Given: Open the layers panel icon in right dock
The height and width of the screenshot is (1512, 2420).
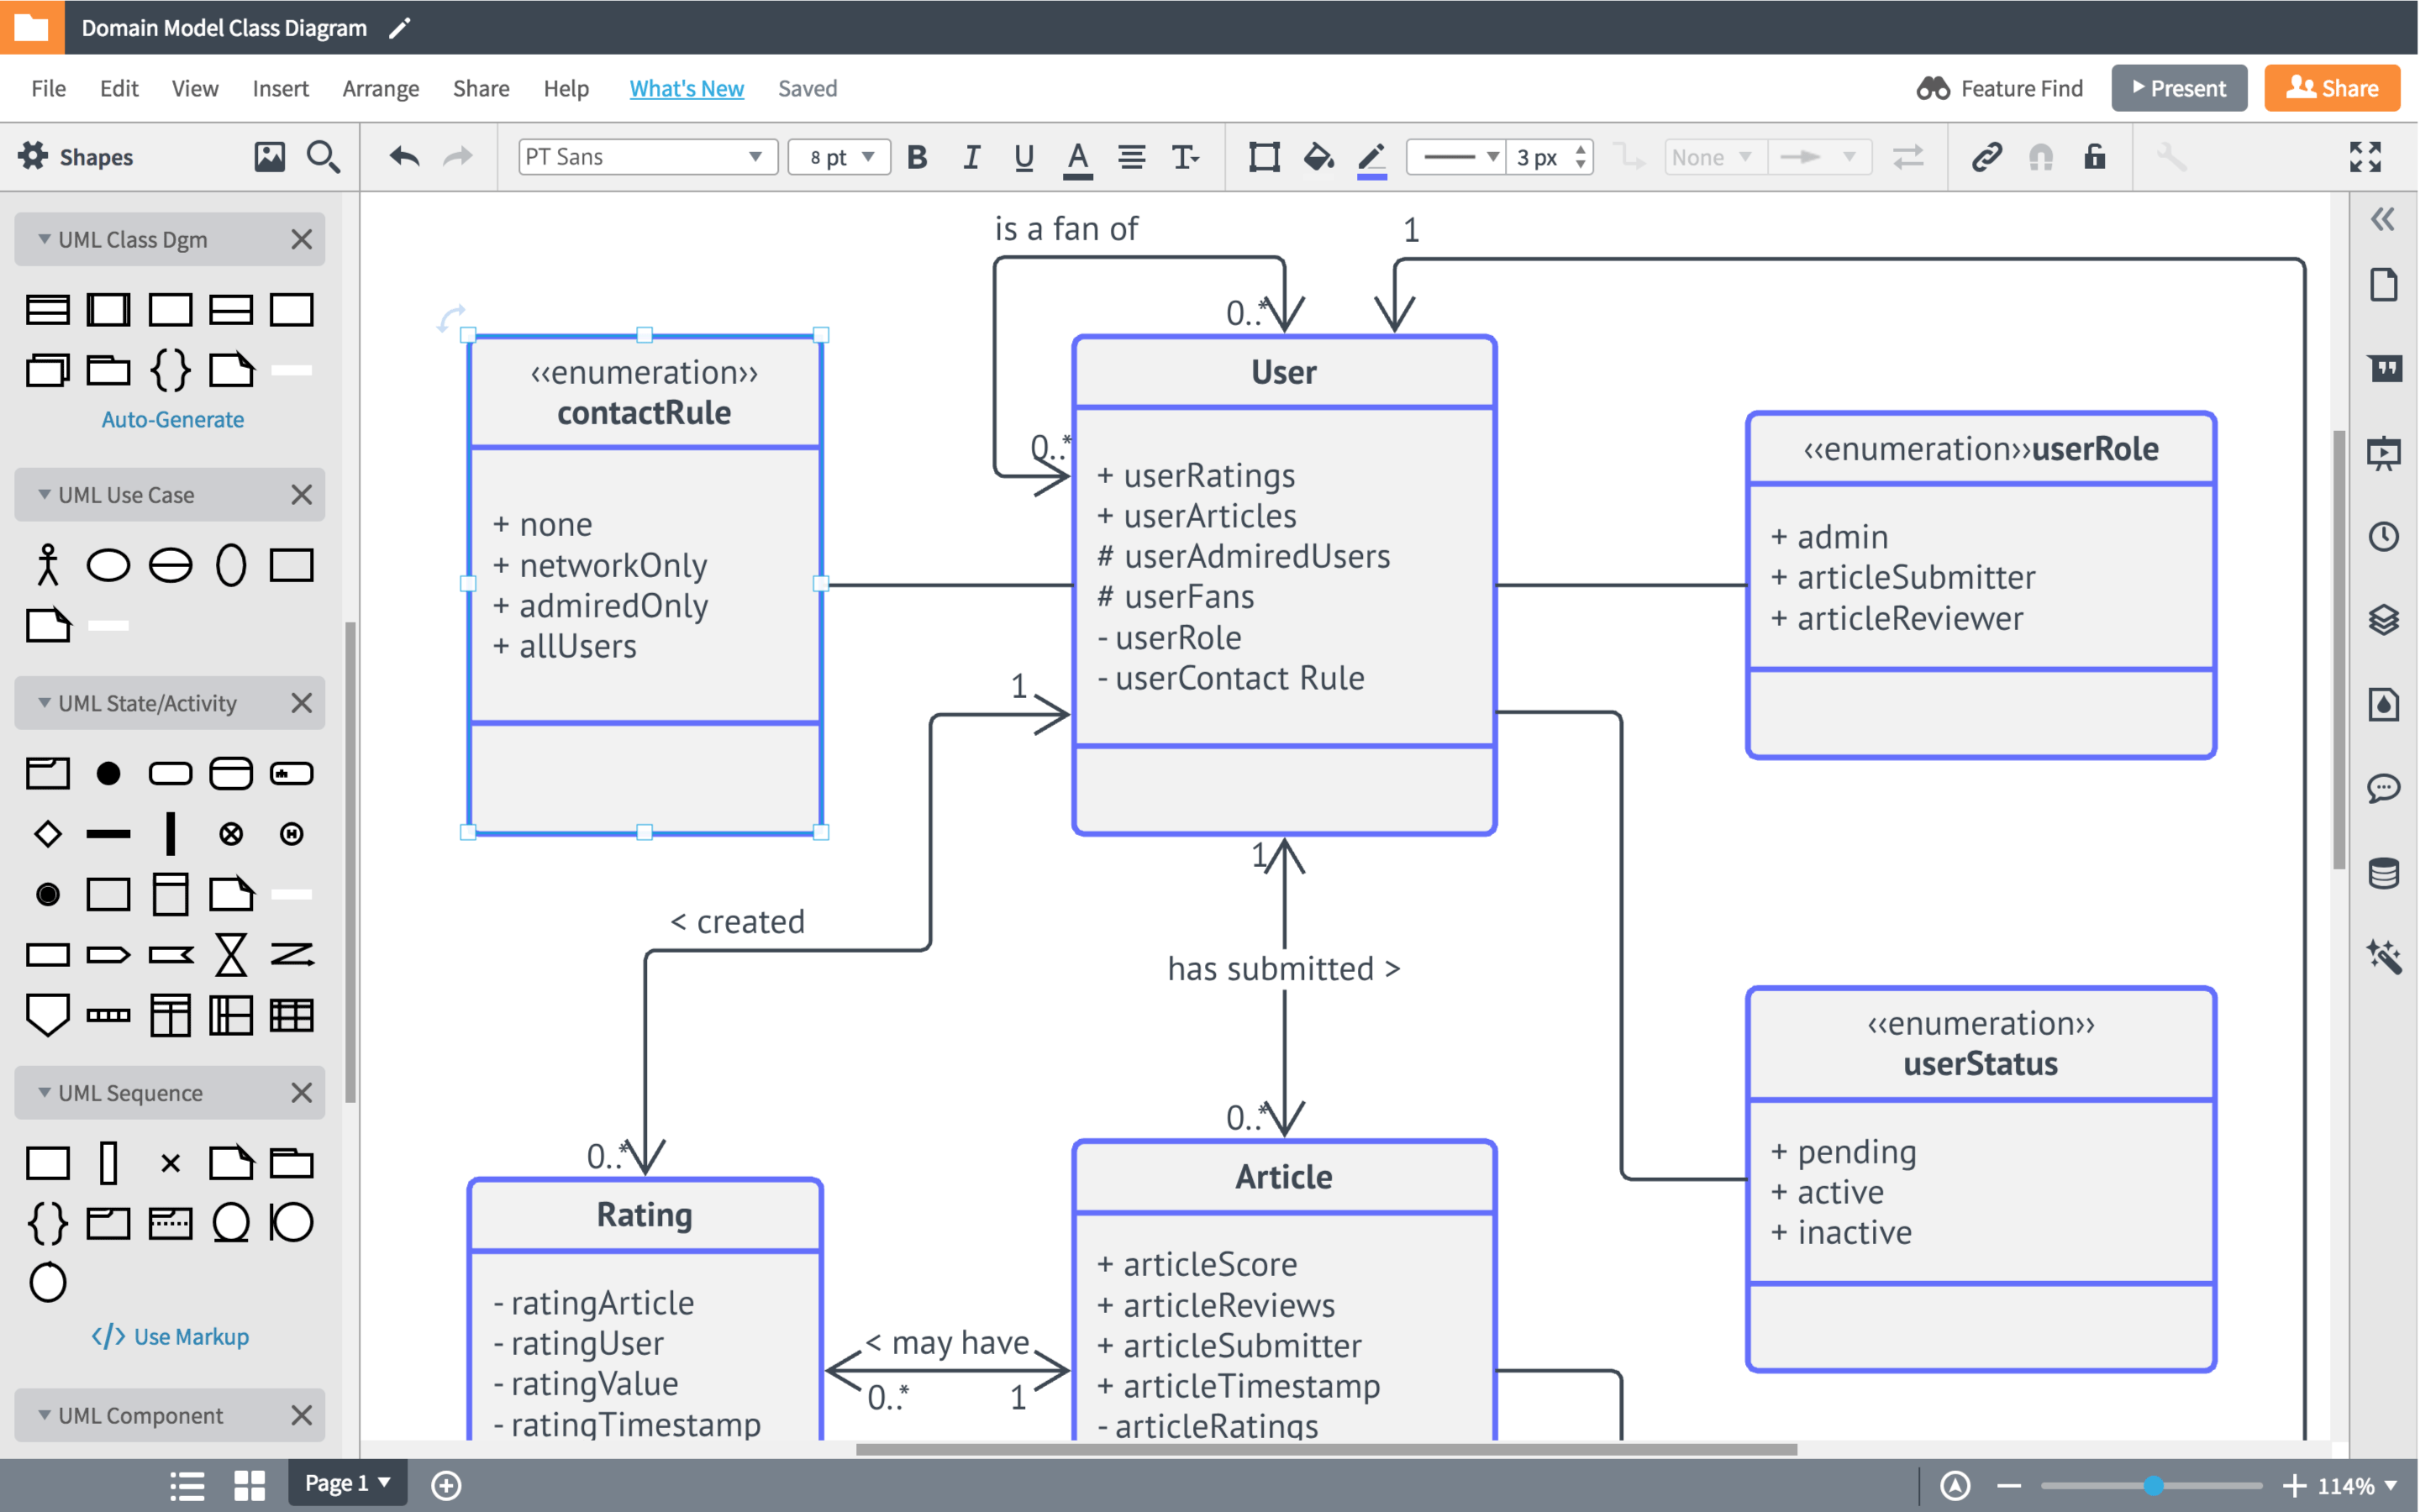Looking at the screenshot, I should (x=2383, y=620).
